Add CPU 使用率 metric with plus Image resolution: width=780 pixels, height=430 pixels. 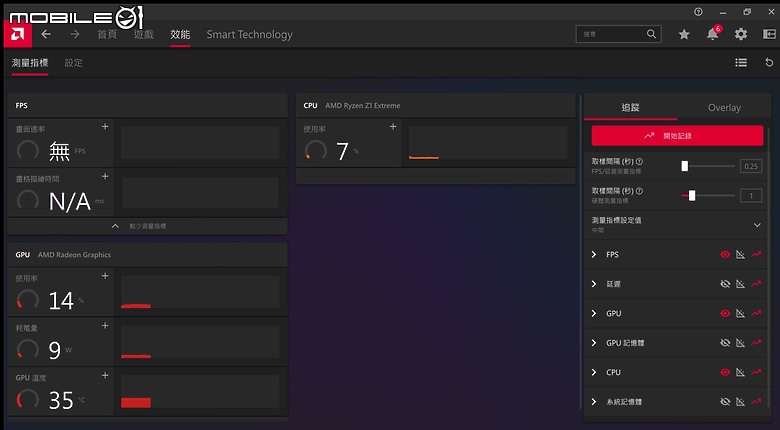tap(393, 126)
